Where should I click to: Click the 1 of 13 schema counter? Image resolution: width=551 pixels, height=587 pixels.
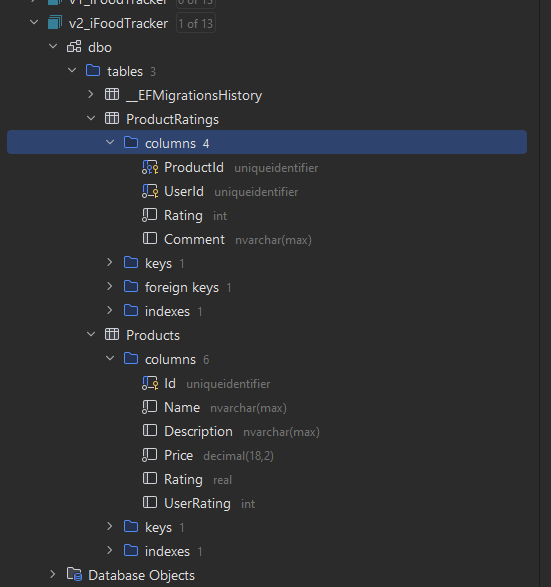click(196, 24)
